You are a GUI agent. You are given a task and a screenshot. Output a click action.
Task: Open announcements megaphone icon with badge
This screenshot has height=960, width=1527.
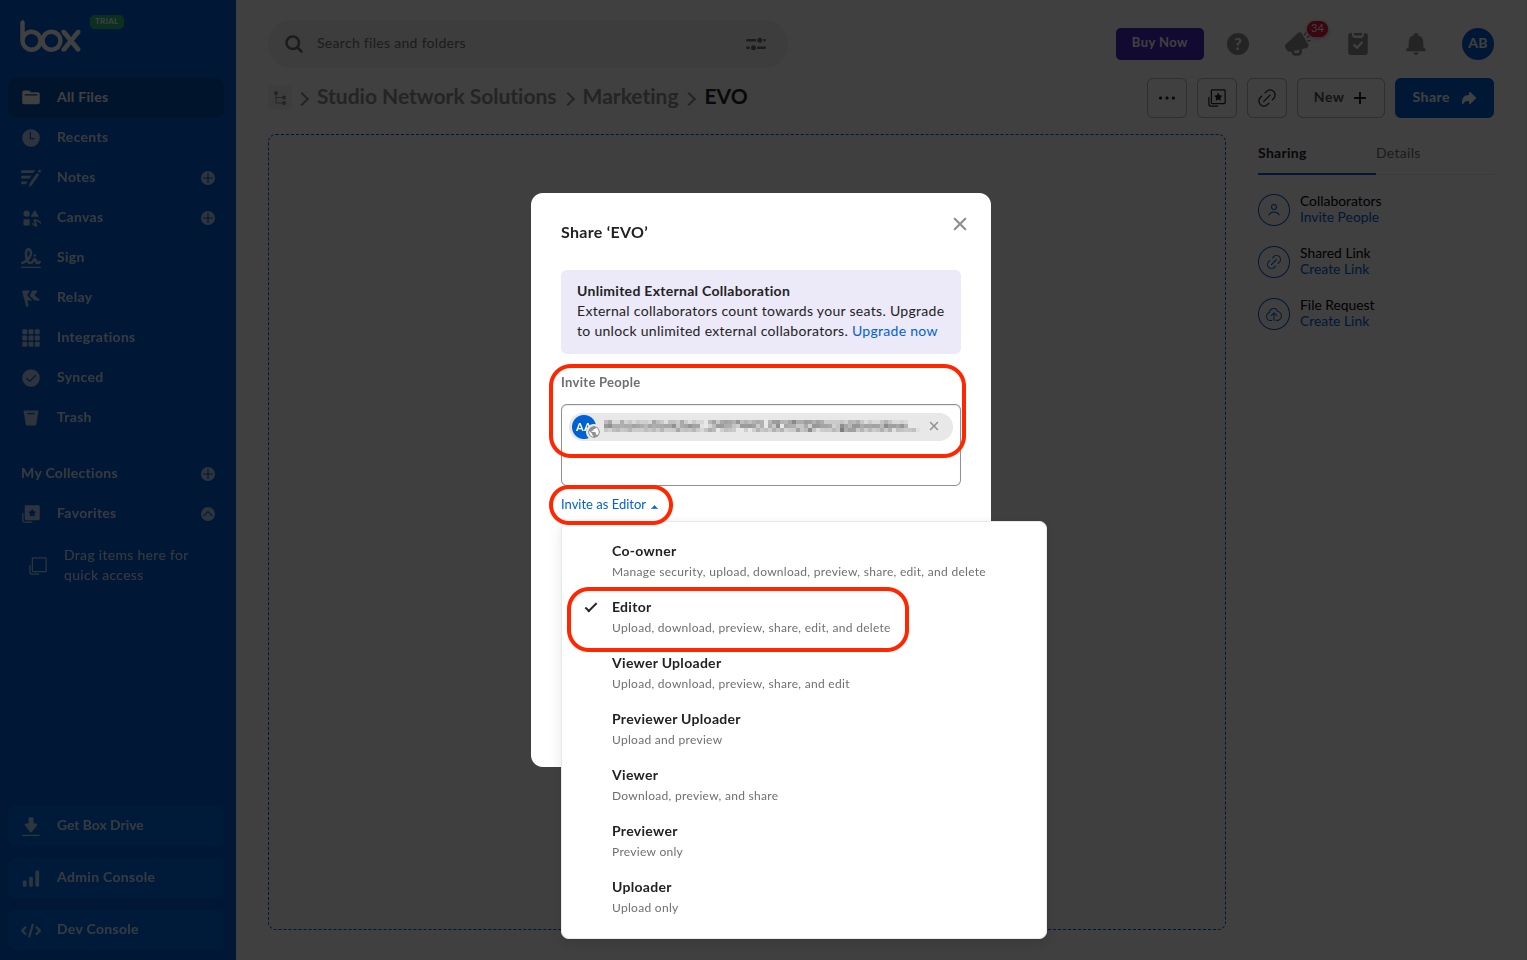[x=1299, y=44]
